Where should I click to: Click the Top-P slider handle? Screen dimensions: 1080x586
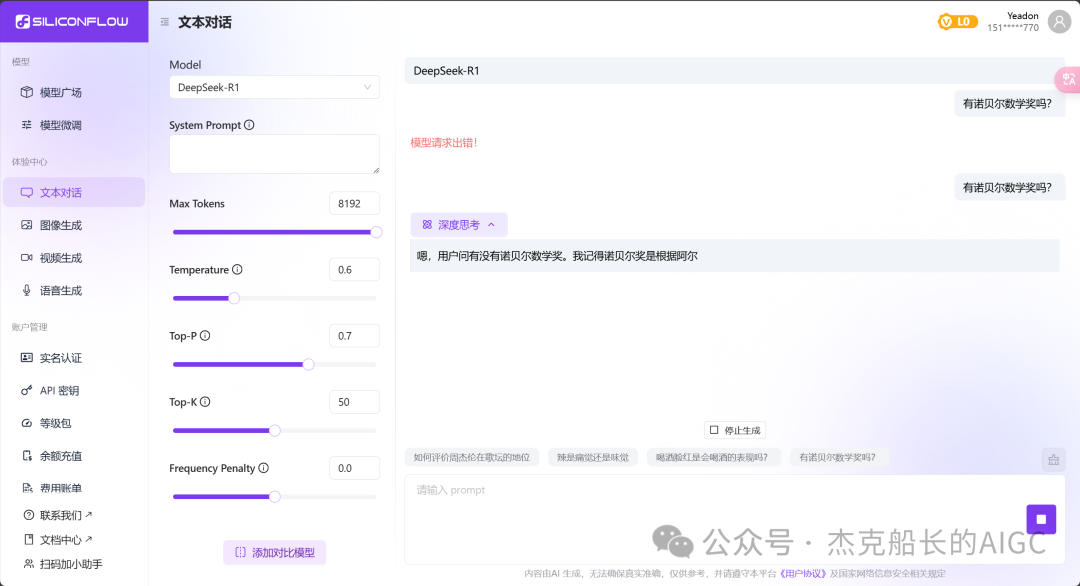pos(309,364)
